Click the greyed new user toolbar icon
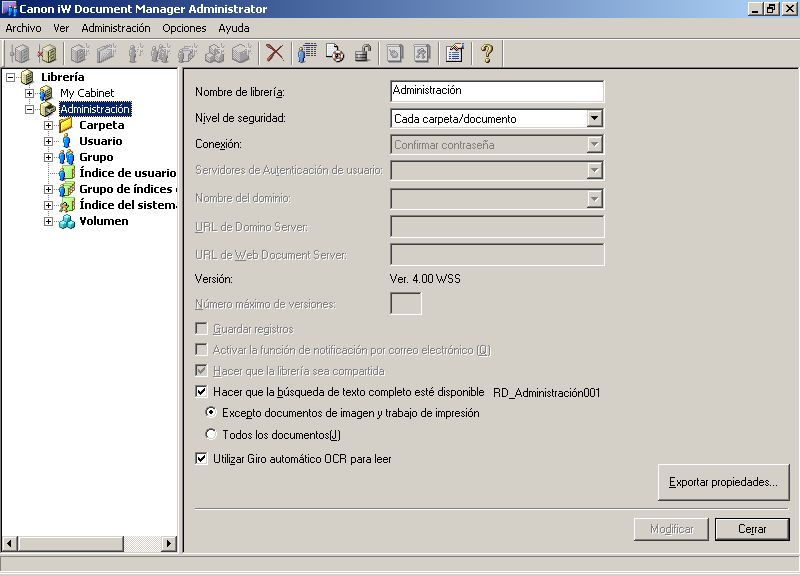This screenshot has width=800, height=576. click(134, 53)
